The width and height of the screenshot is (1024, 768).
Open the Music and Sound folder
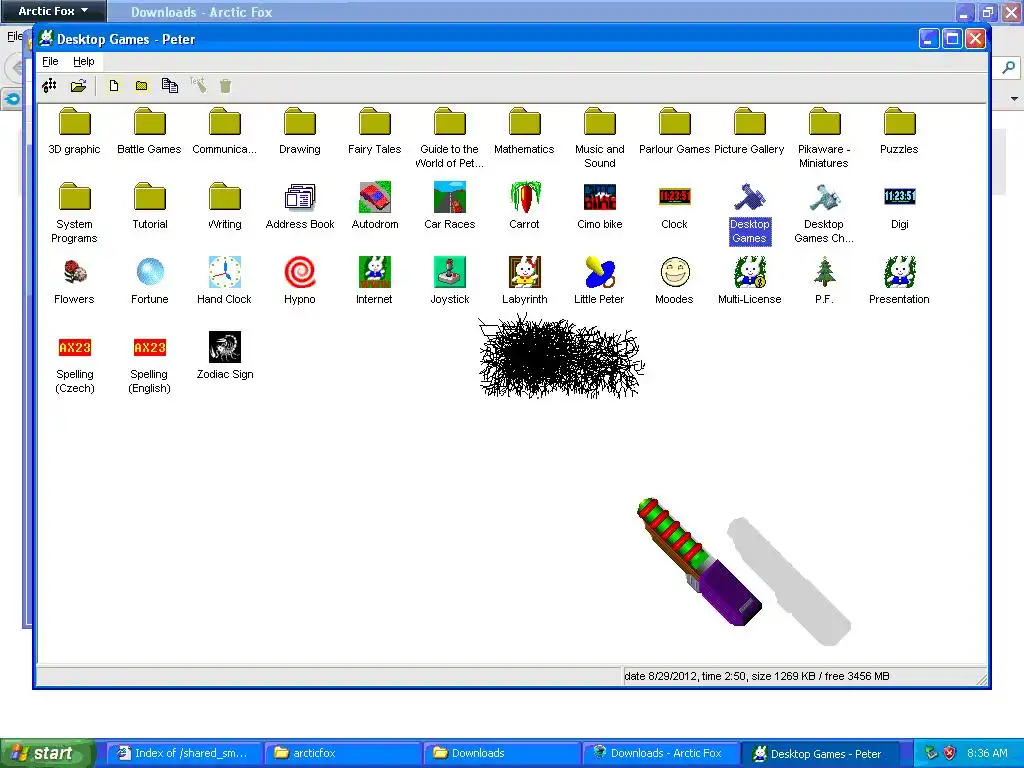tap(600, 123)
